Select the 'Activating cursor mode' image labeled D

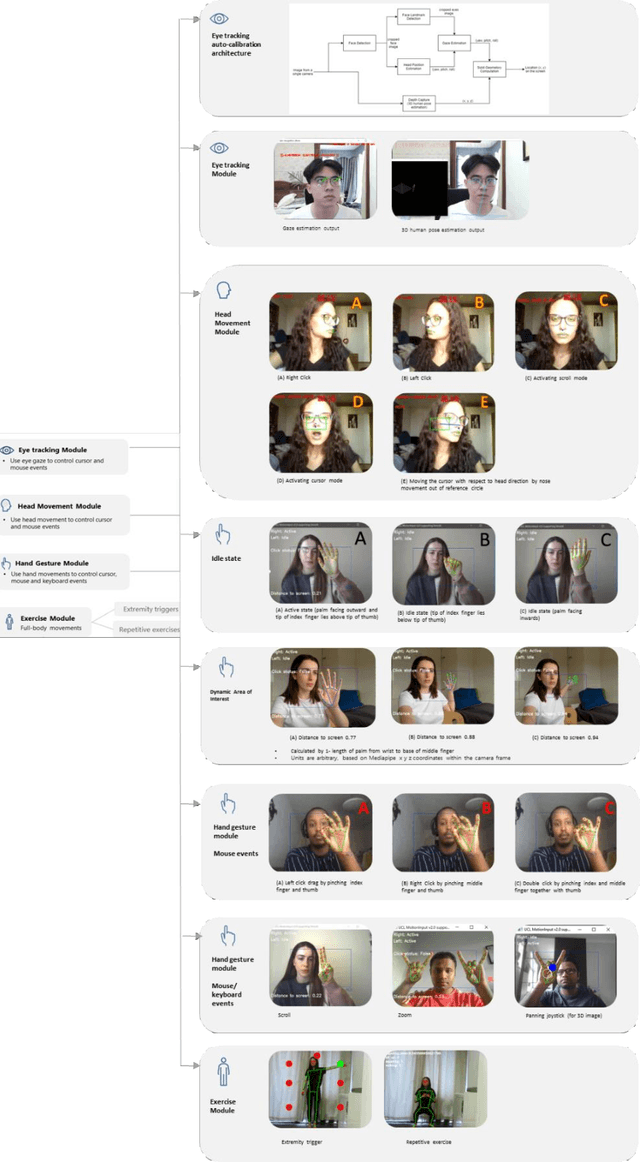tap(320, 432)
